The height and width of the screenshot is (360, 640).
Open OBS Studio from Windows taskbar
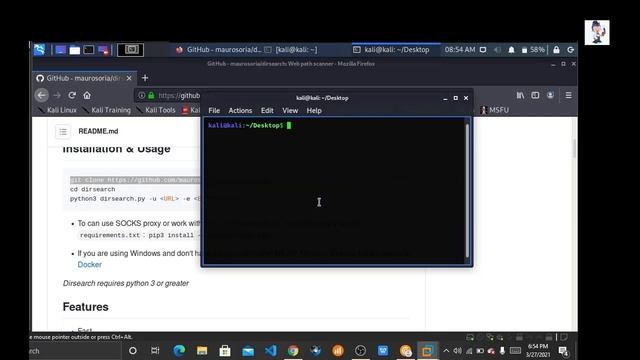(x=360, y=351)
